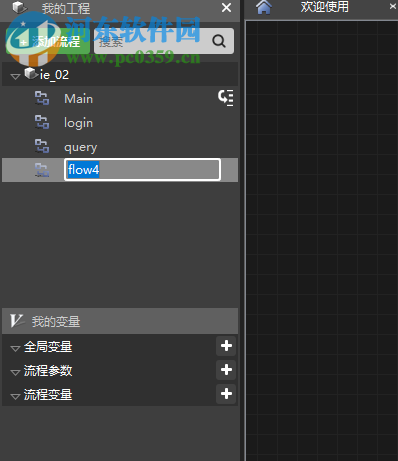
Task: Select the Flow Parameters (流程参数) label
Action: point(48,371)
